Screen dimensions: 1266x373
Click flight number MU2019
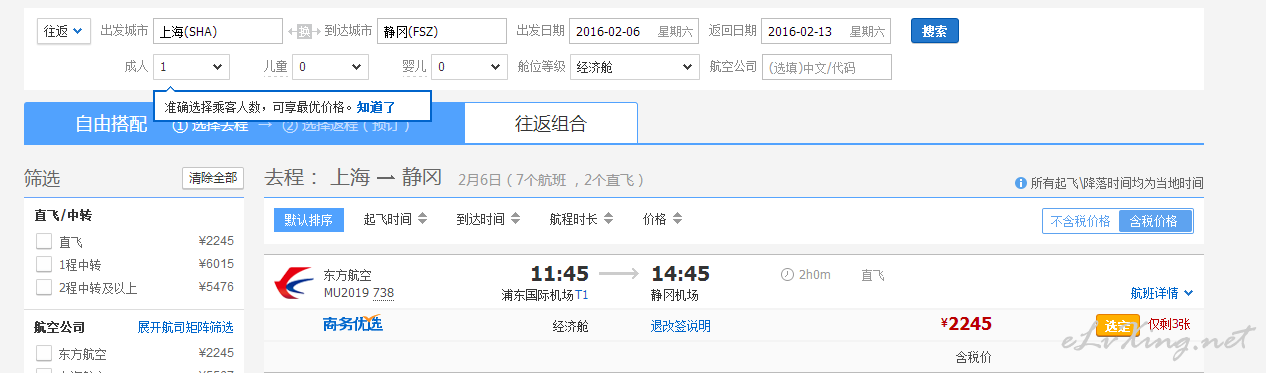(x=346, y=293)
